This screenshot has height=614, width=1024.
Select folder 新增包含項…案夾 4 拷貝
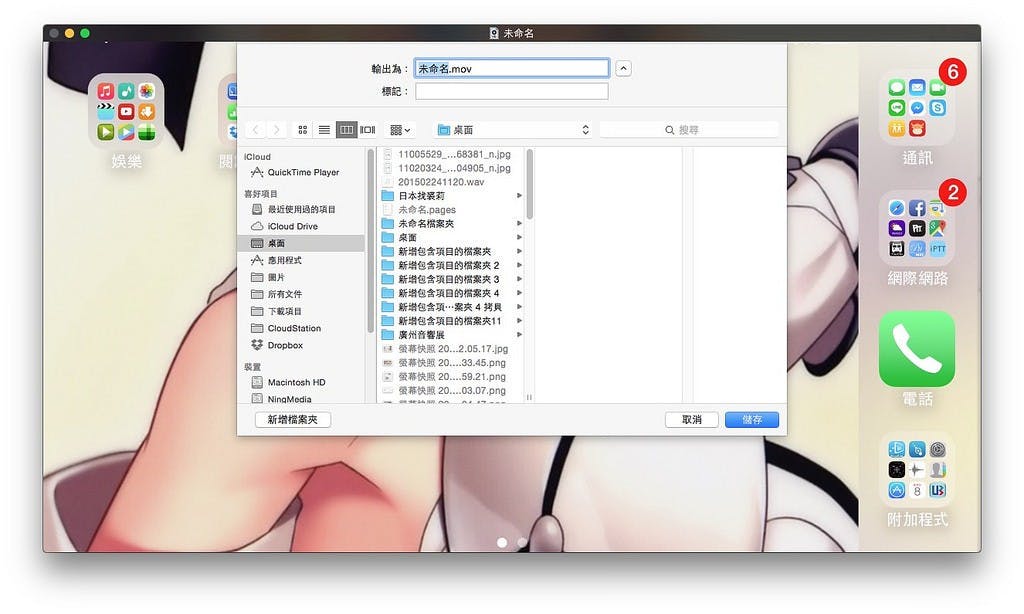tap(451, 307)
